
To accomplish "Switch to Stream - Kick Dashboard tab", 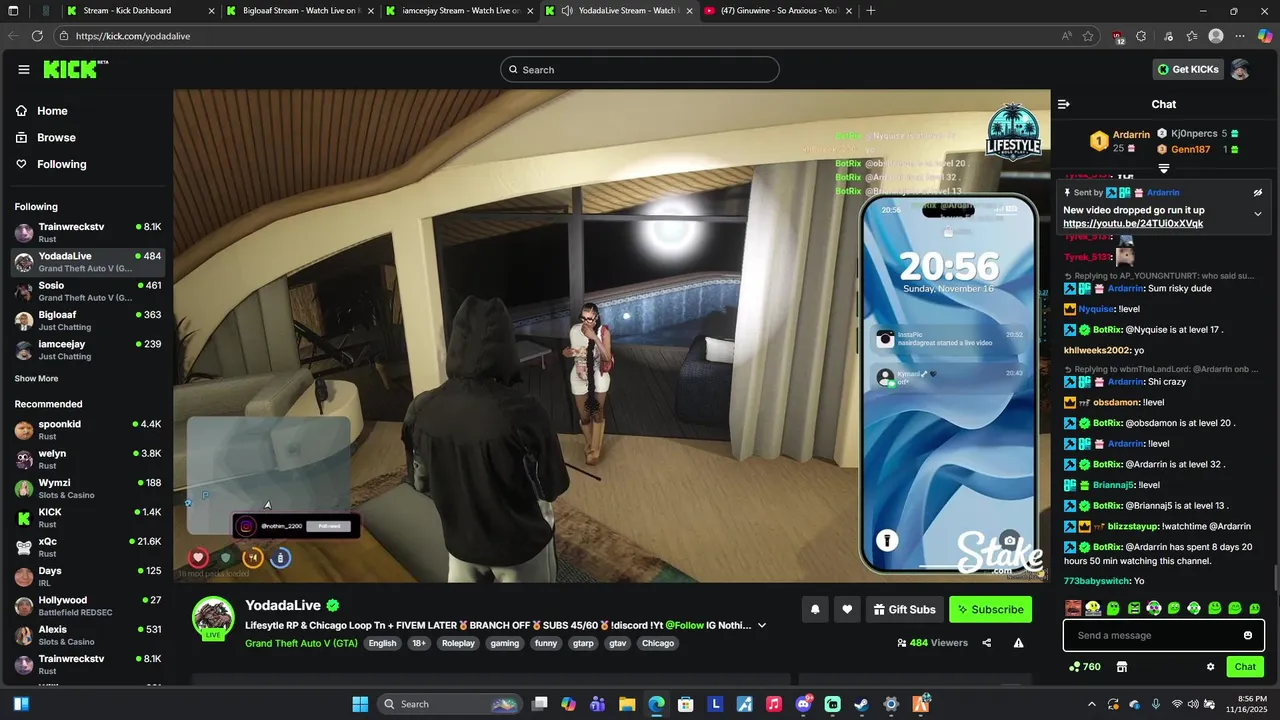I will [140, 10].
